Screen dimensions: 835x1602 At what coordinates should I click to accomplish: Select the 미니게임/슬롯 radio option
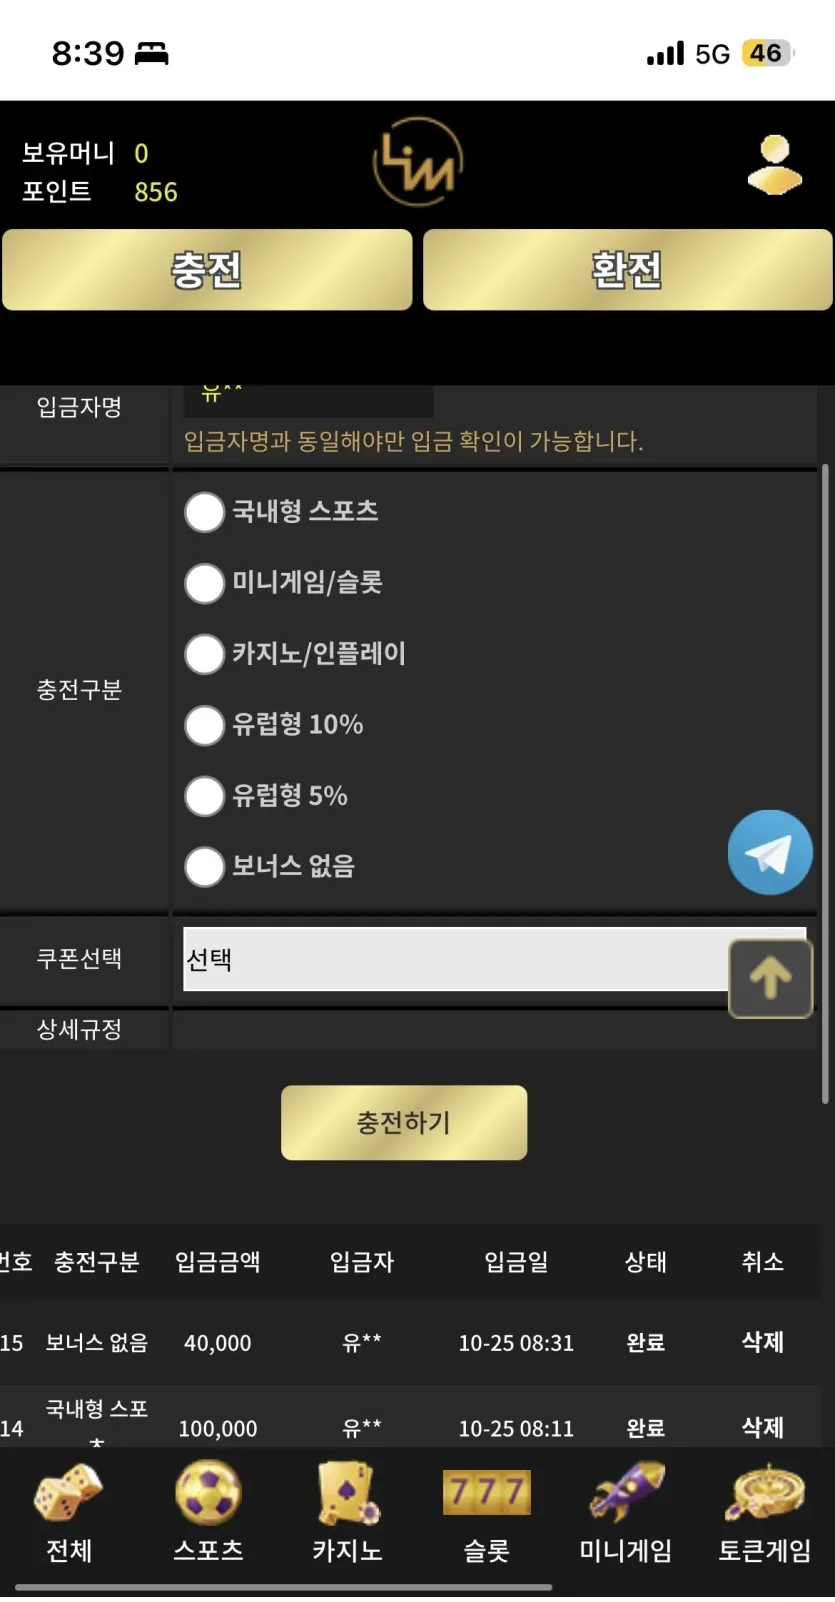pos(204,583)
